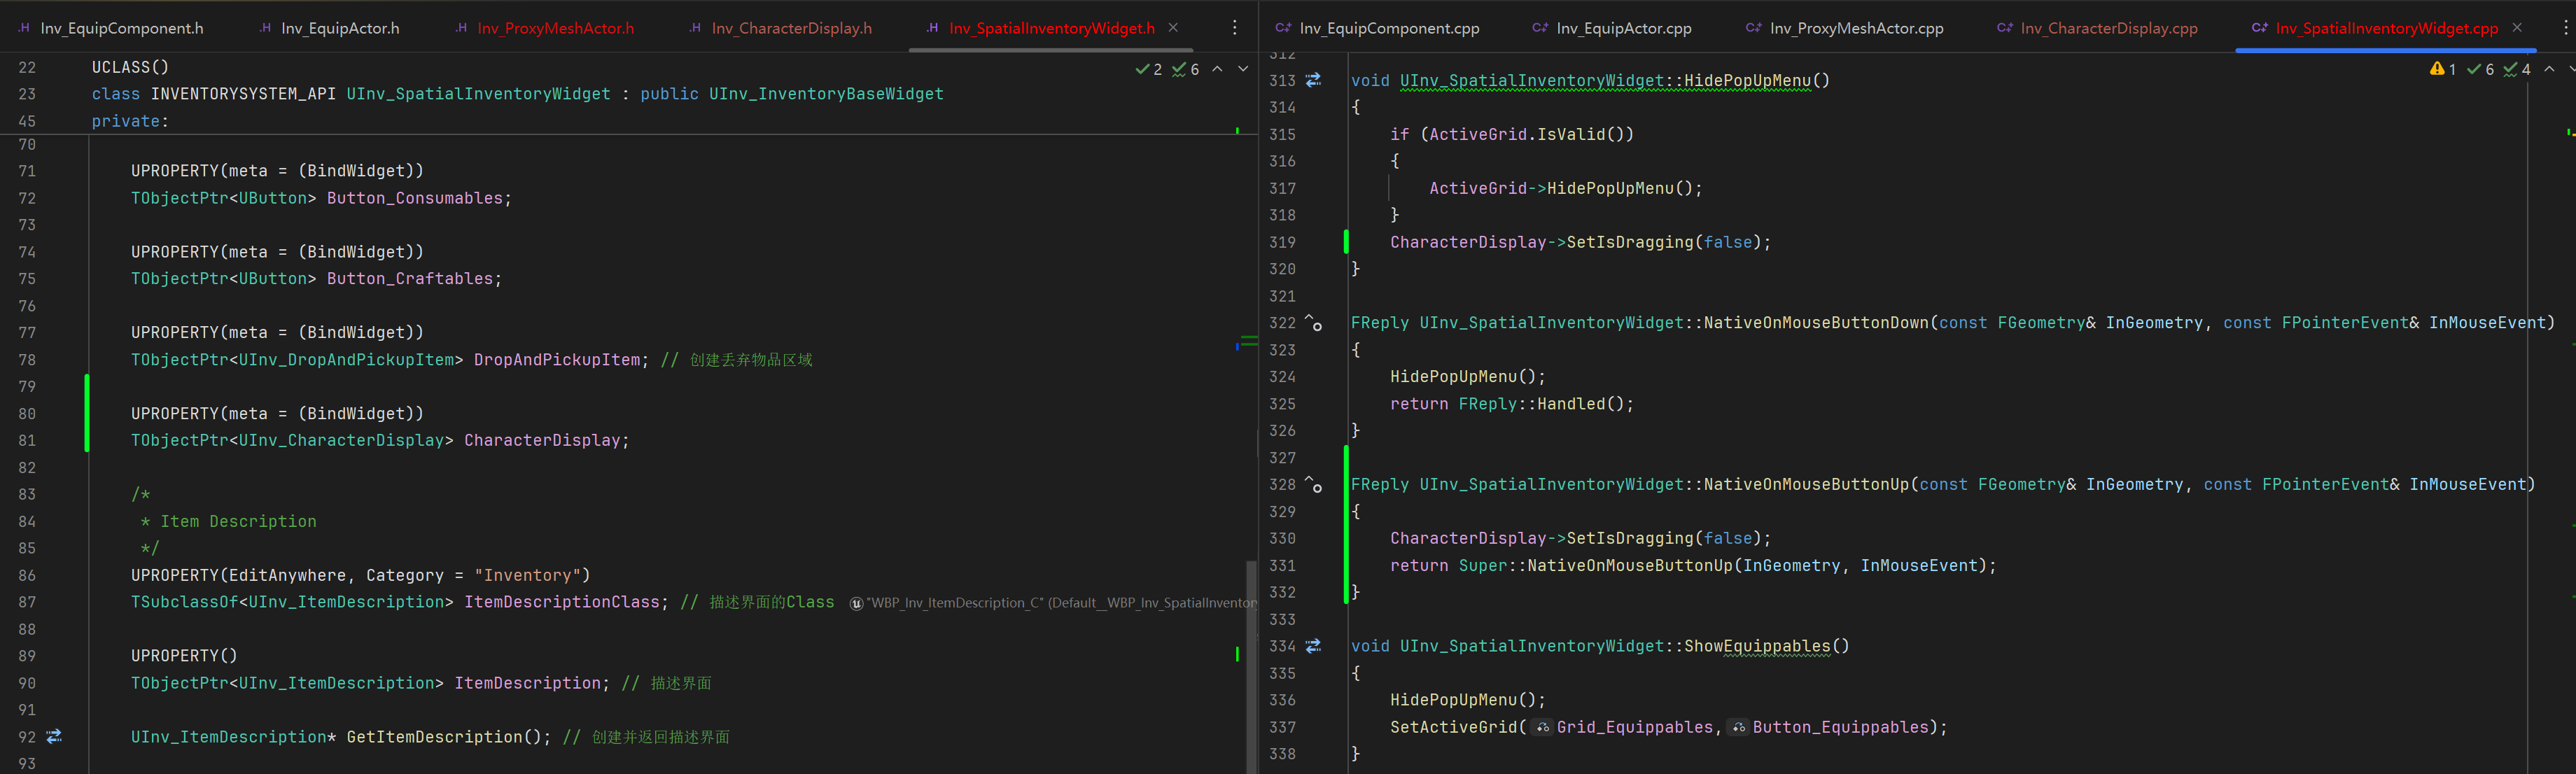Open the Inv_CharacterDisplay.cpp tab
The height and width of the screenshot is (774, 2576).
coord(2108,28)
